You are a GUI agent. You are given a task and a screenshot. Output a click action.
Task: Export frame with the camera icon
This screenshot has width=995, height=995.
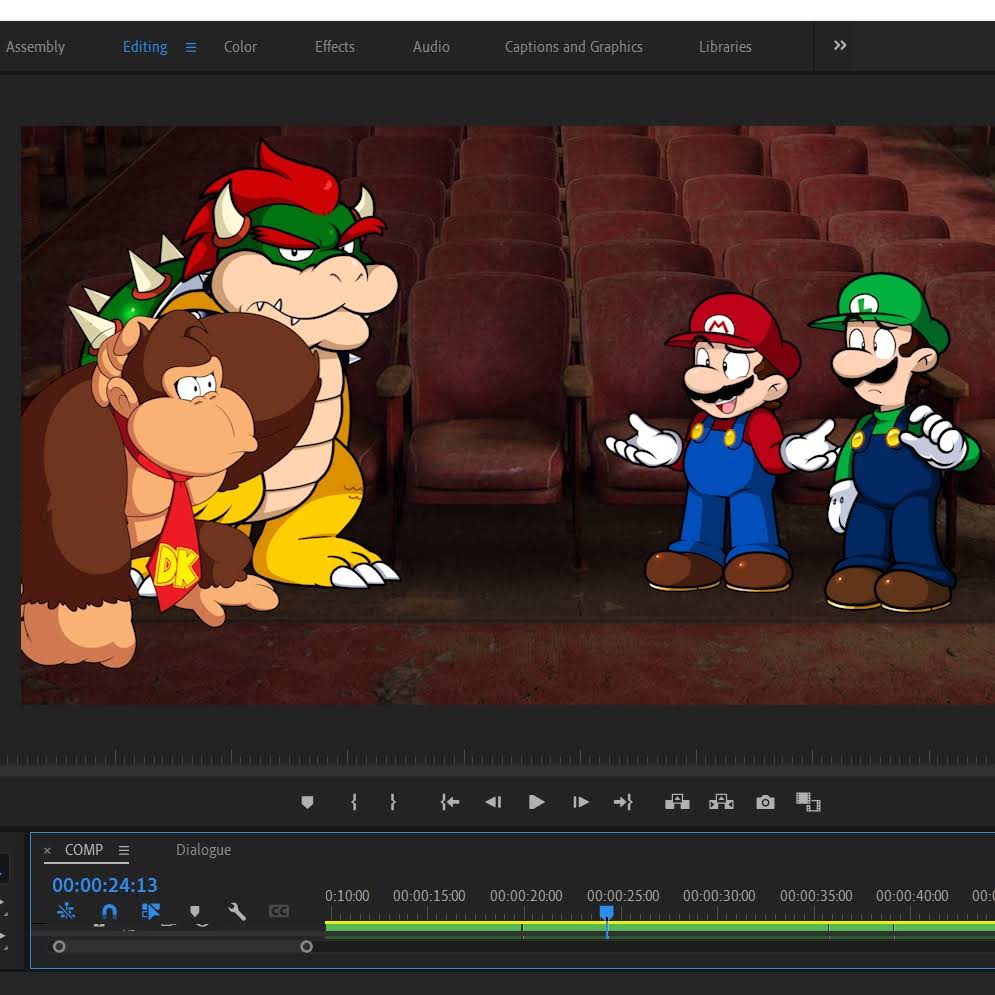point(765,802)
